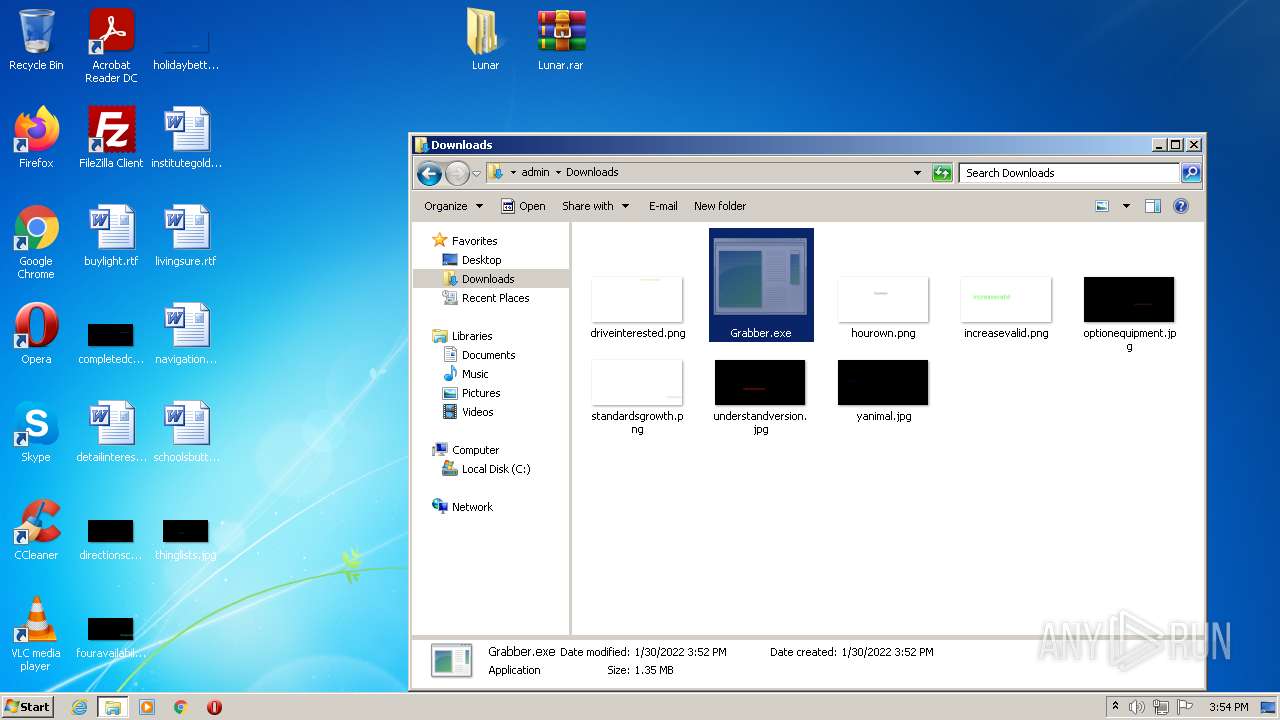Click the Search Downloads input field
This screenshot has width=1280, height=720.
(x=1069, y=173)
